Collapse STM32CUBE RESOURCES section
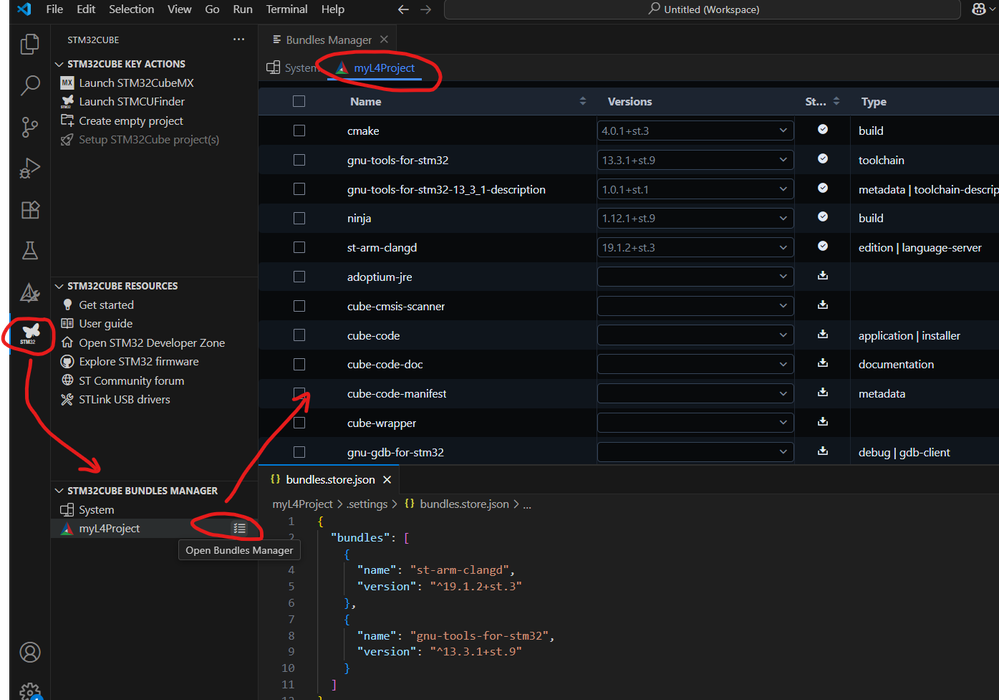The height and width of the screenshot is (700, 999). [59, 286]
